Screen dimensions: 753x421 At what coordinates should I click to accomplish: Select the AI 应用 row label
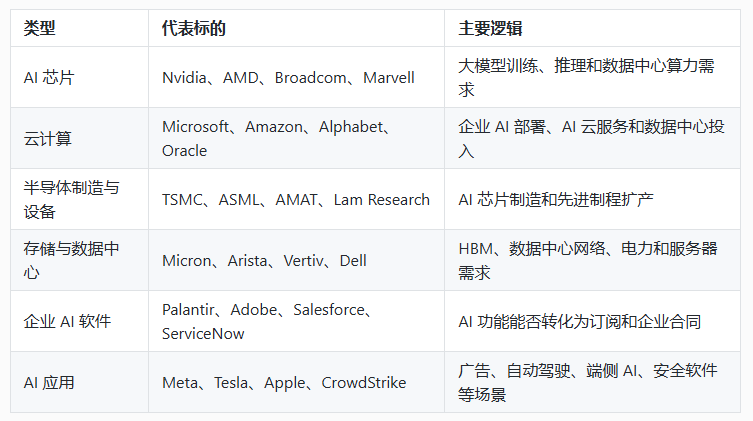[x=79, y=382]
